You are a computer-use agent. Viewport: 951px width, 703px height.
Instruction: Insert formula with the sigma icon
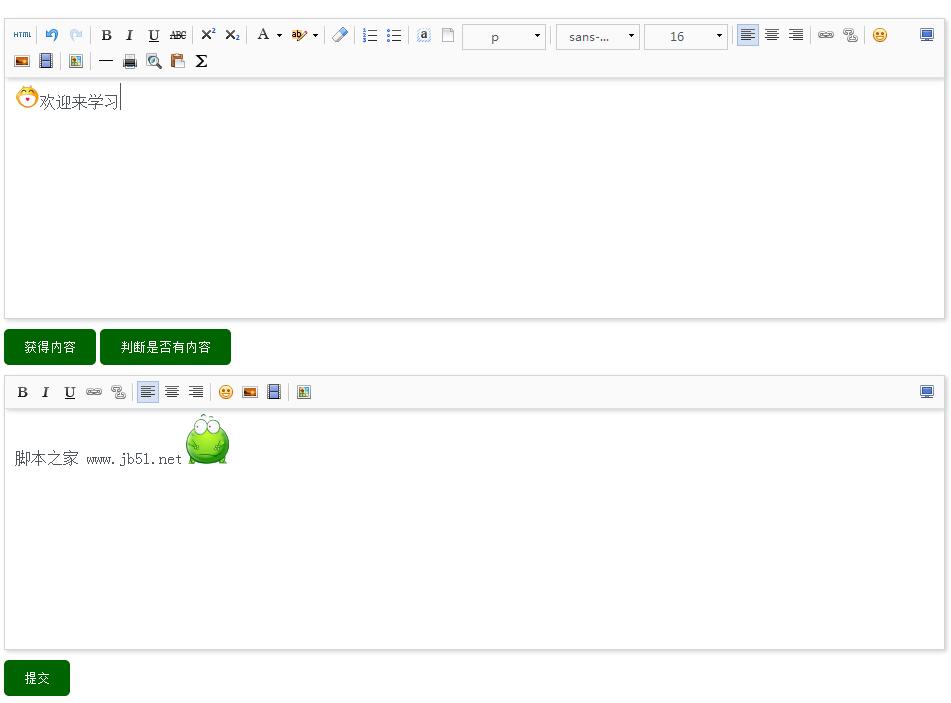coord(202,61)
